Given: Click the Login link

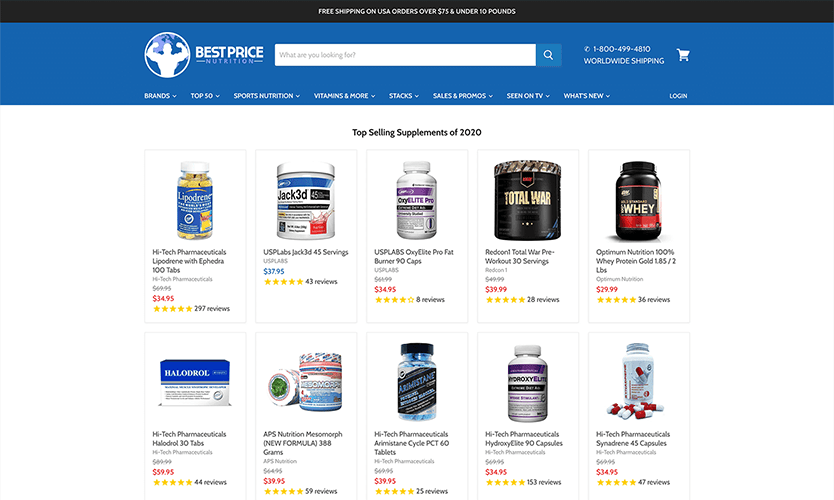Looking at the screenshot, I should pyautogui.click(x=678, y=96).
